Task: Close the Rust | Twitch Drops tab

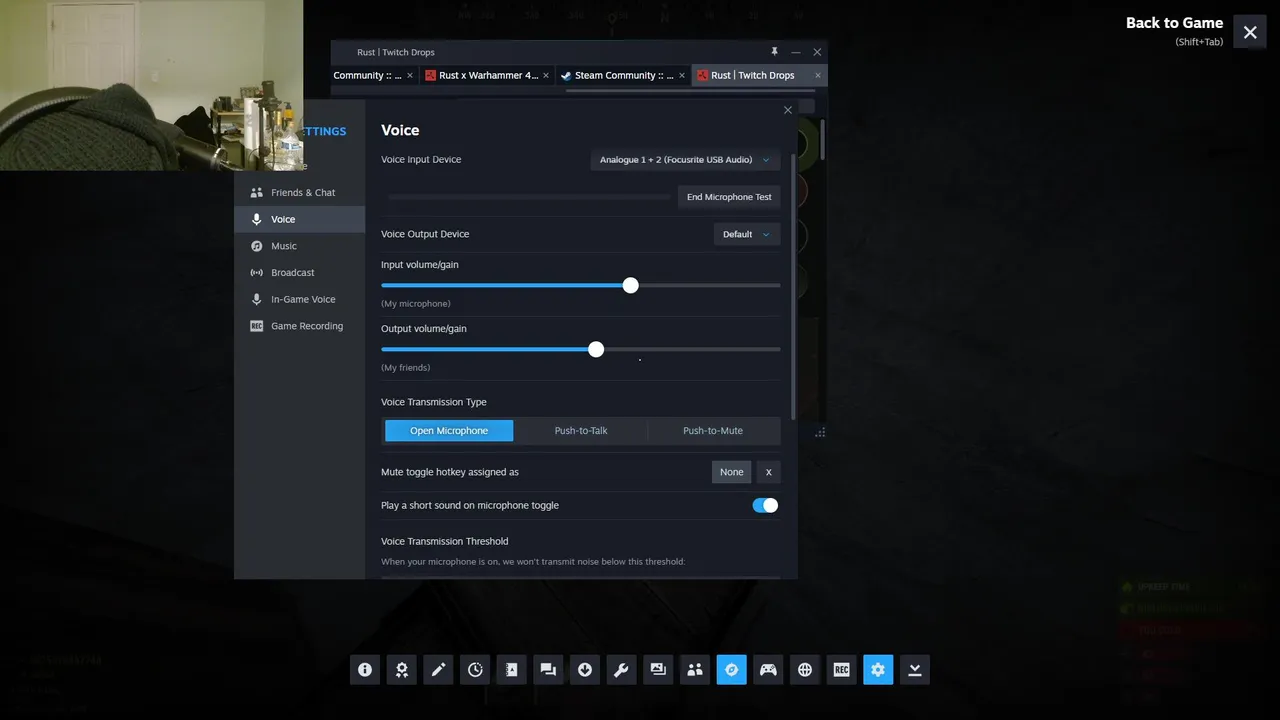Action: 818,75
